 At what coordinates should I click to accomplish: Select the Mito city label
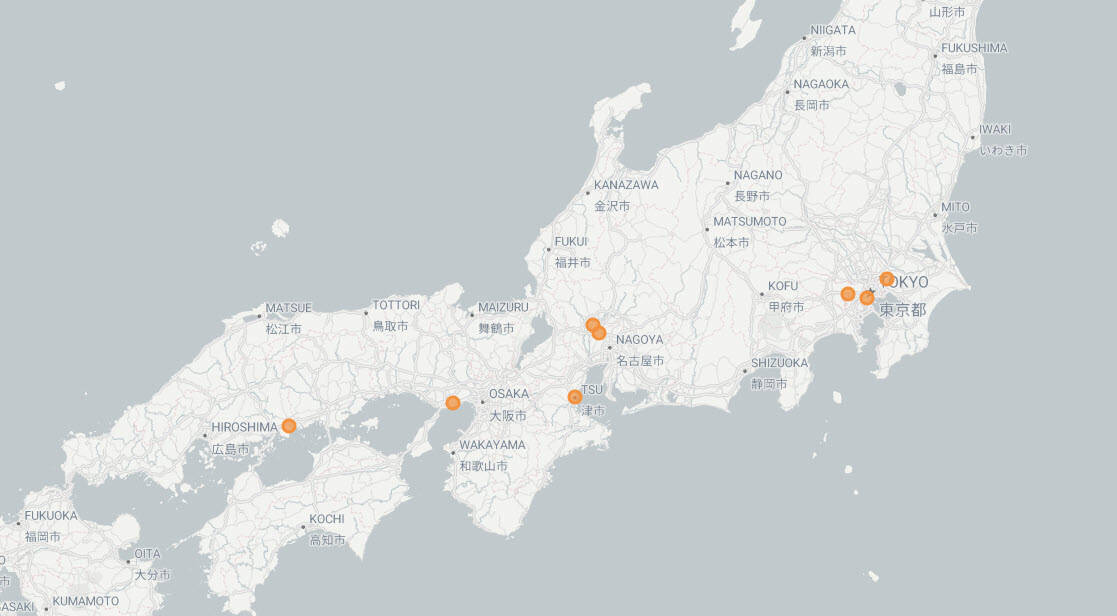(x=957, y=208)
